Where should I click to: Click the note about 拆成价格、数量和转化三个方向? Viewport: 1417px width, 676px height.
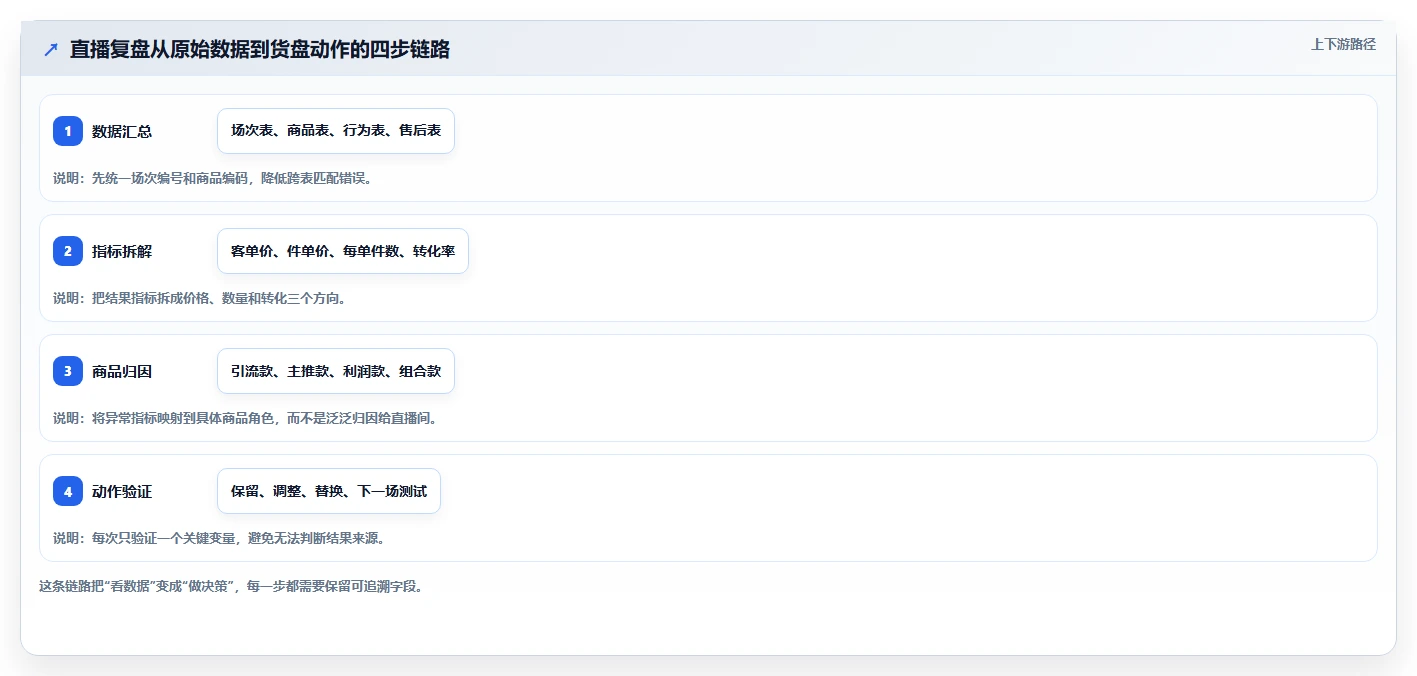pyautogui.click(x=200, y=298)
